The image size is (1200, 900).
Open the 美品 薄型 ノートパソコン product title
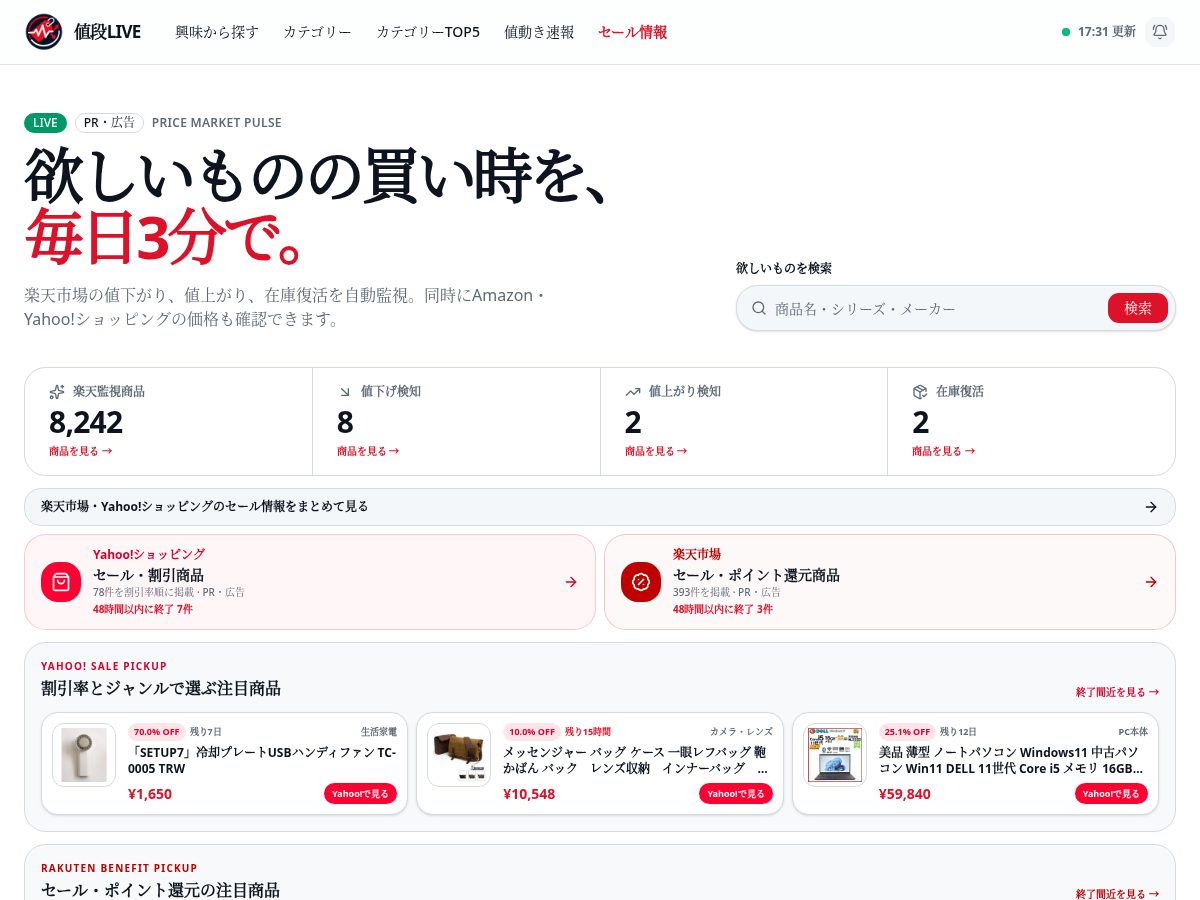pos(1013,760)
